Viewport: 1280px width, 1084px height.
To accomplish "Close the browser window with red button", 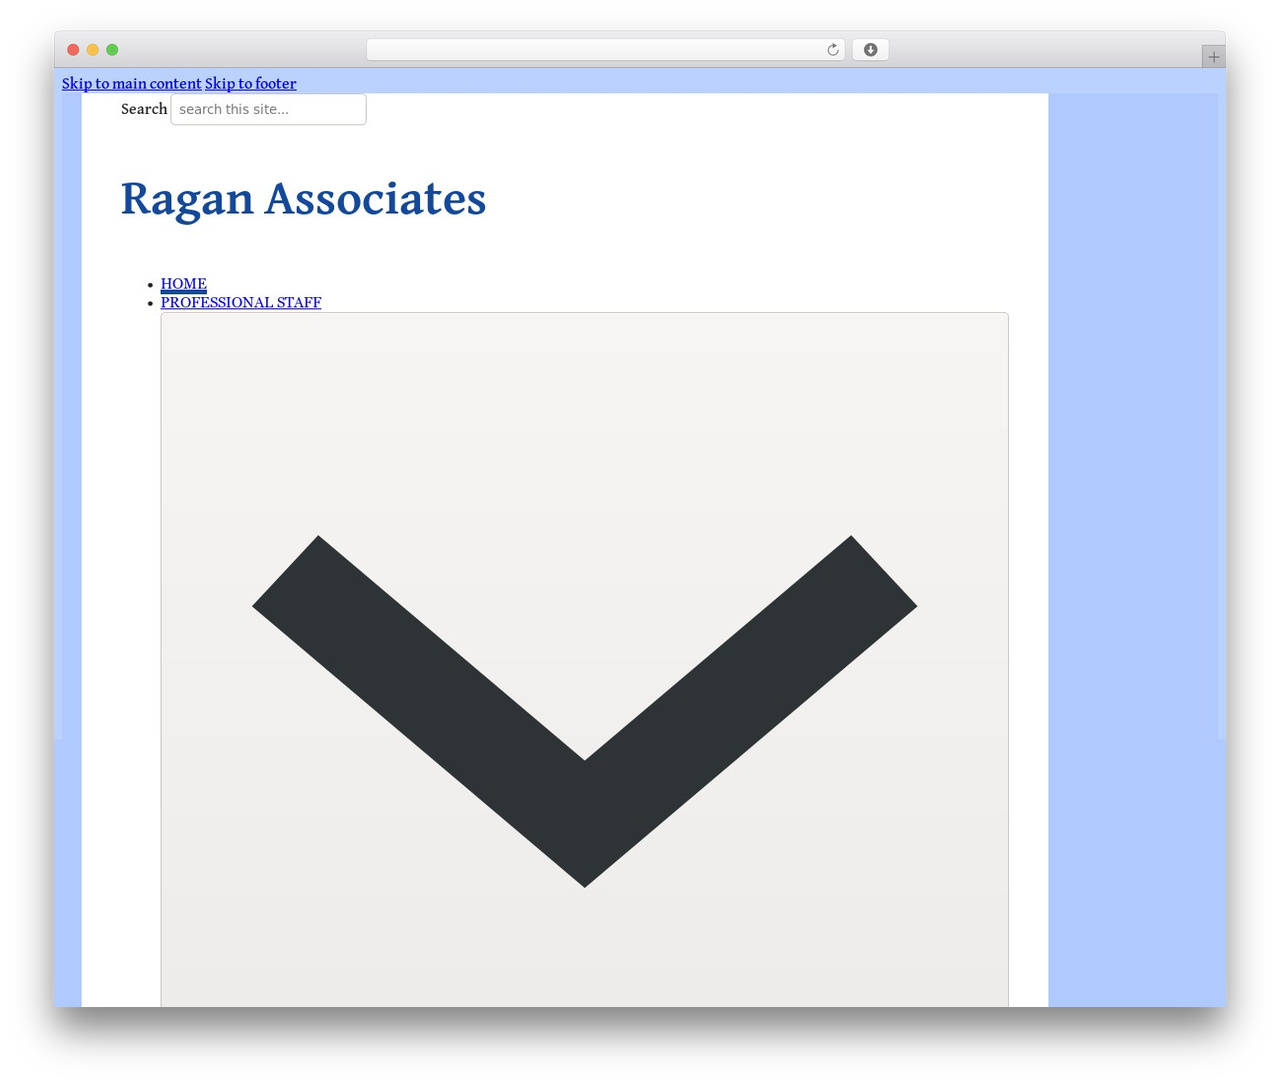I will 73,50.
